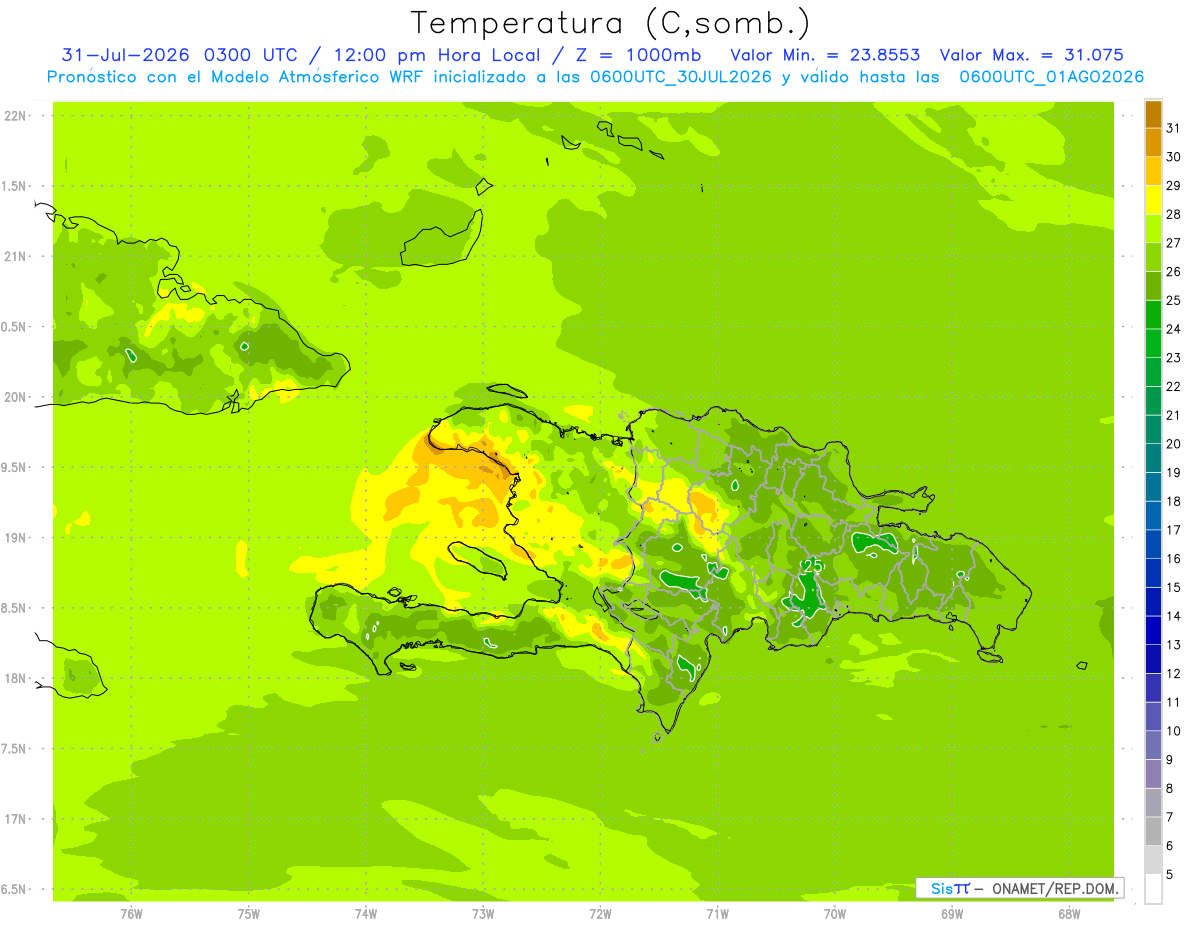Viewport: 1200px width, 927px height.
Task: Click the orange 29–30 colorbar segment
Action: coord(1153,171)
